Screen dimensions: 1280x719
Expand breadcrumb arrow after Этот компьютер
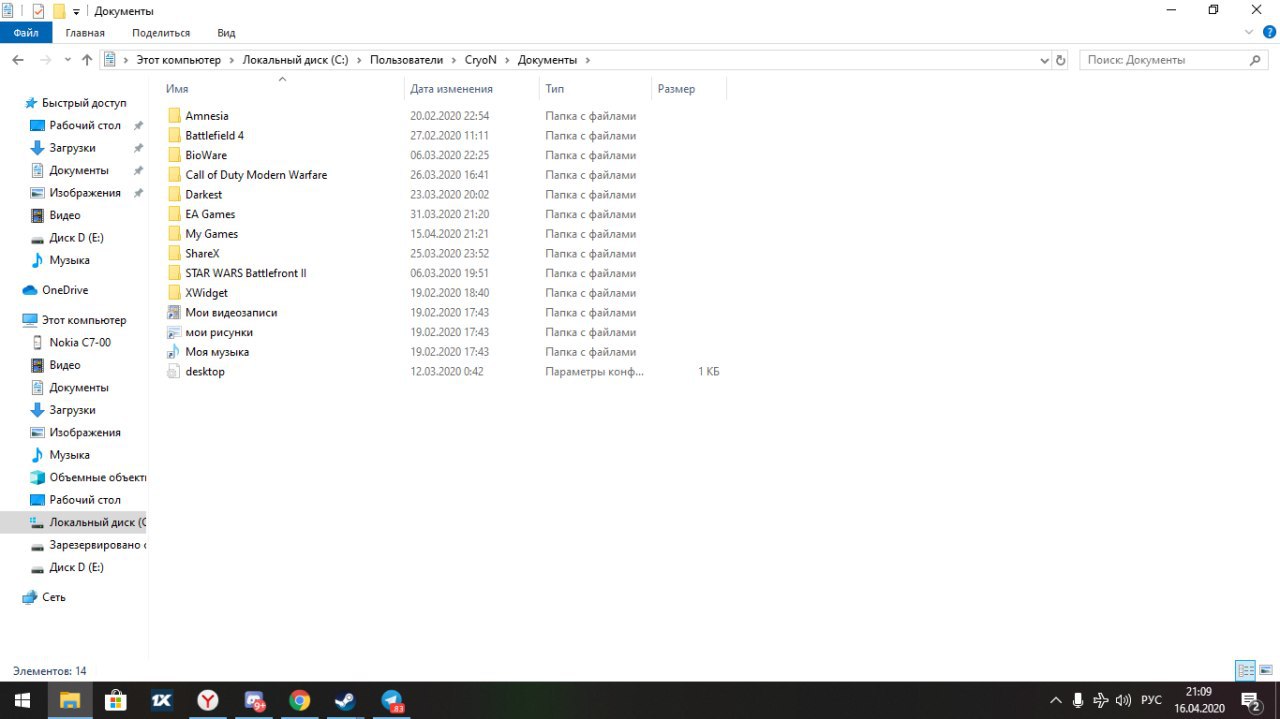(x=232, y=60)
